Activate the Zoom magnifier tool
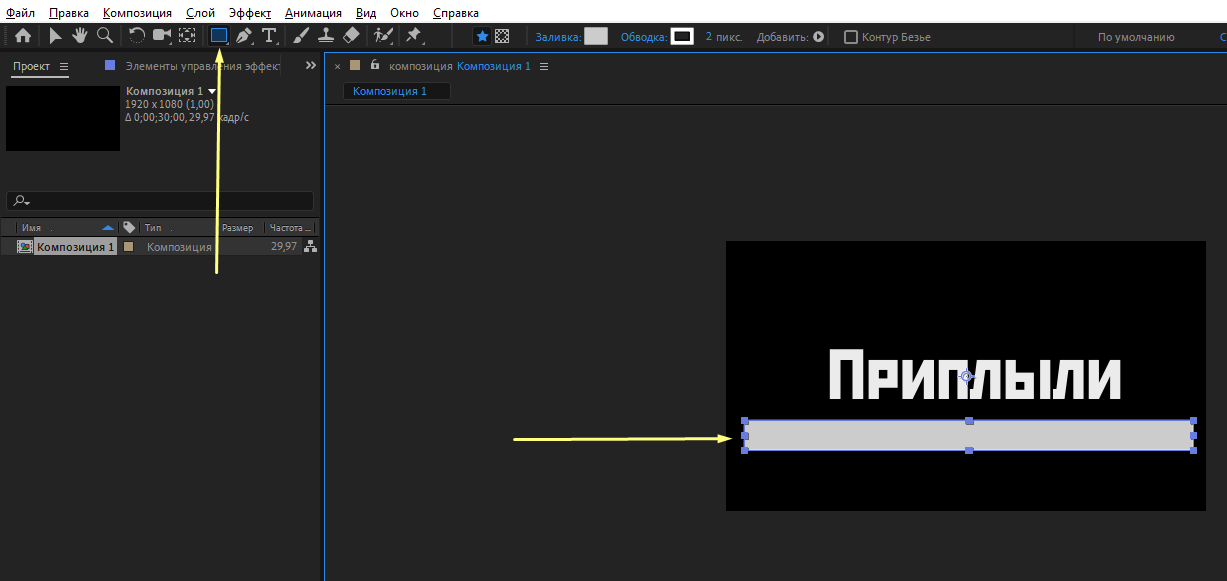 coord(104,36)
